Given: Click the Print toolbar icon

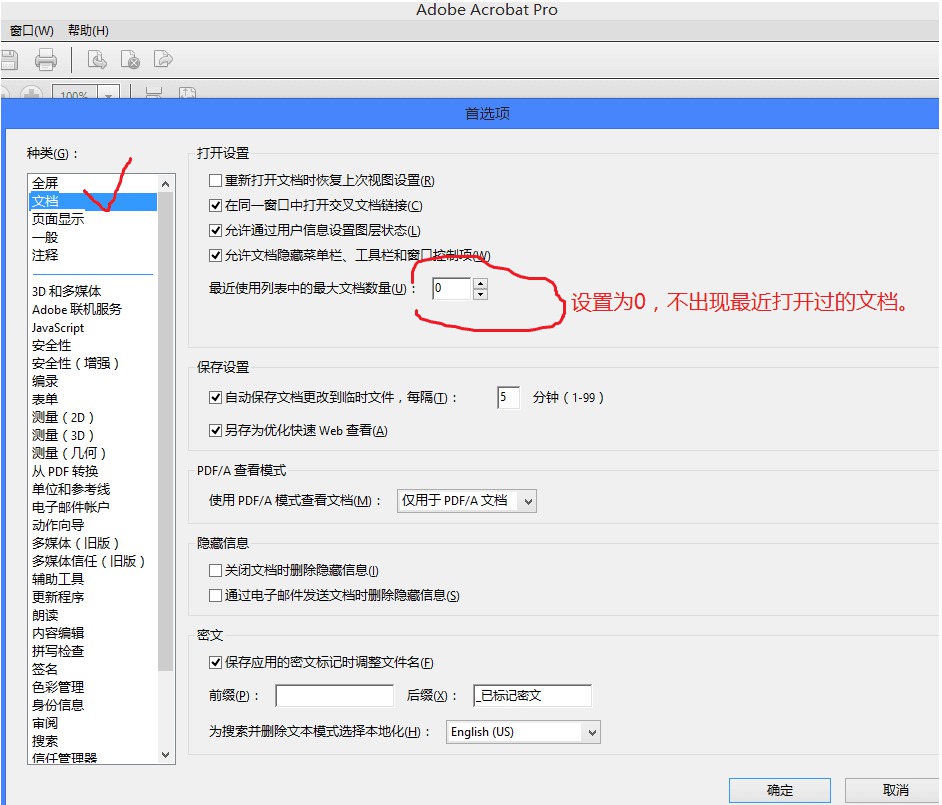Looking at the screenshot, I should point(46,59).
